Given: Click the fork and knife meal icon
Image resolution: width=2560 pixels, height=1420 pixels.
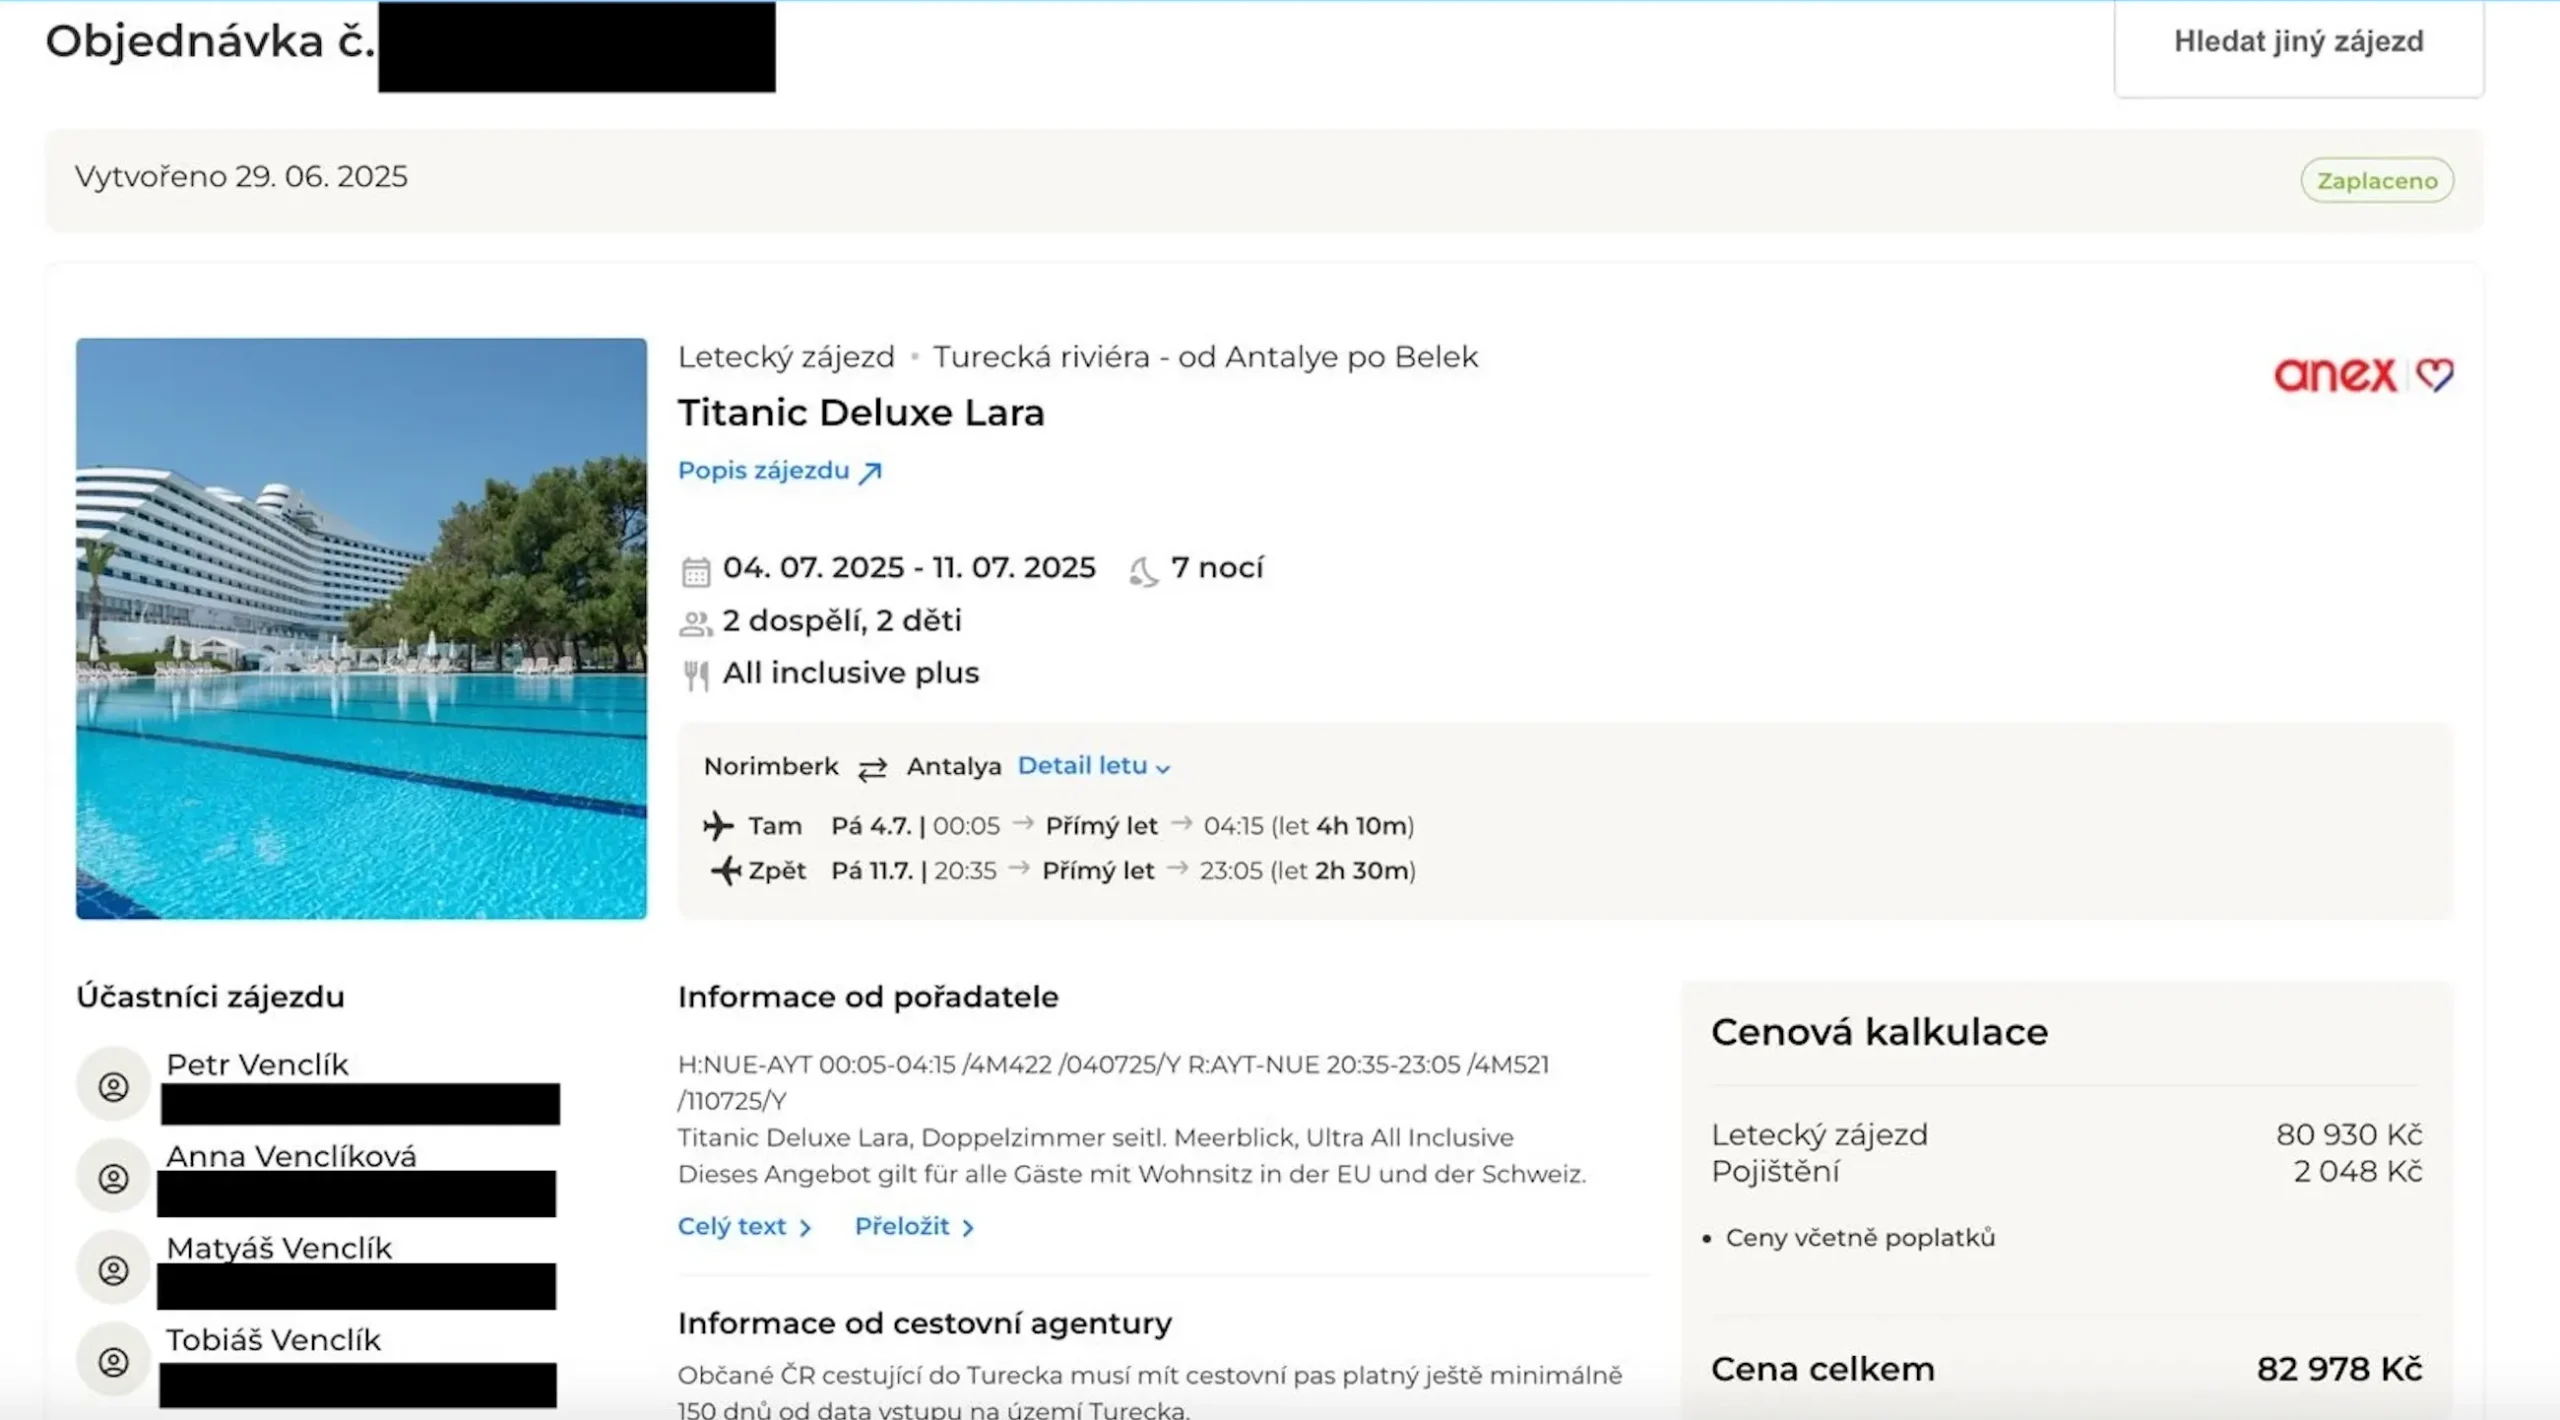Looking at the screenshot, I should (x=696, y=676).
